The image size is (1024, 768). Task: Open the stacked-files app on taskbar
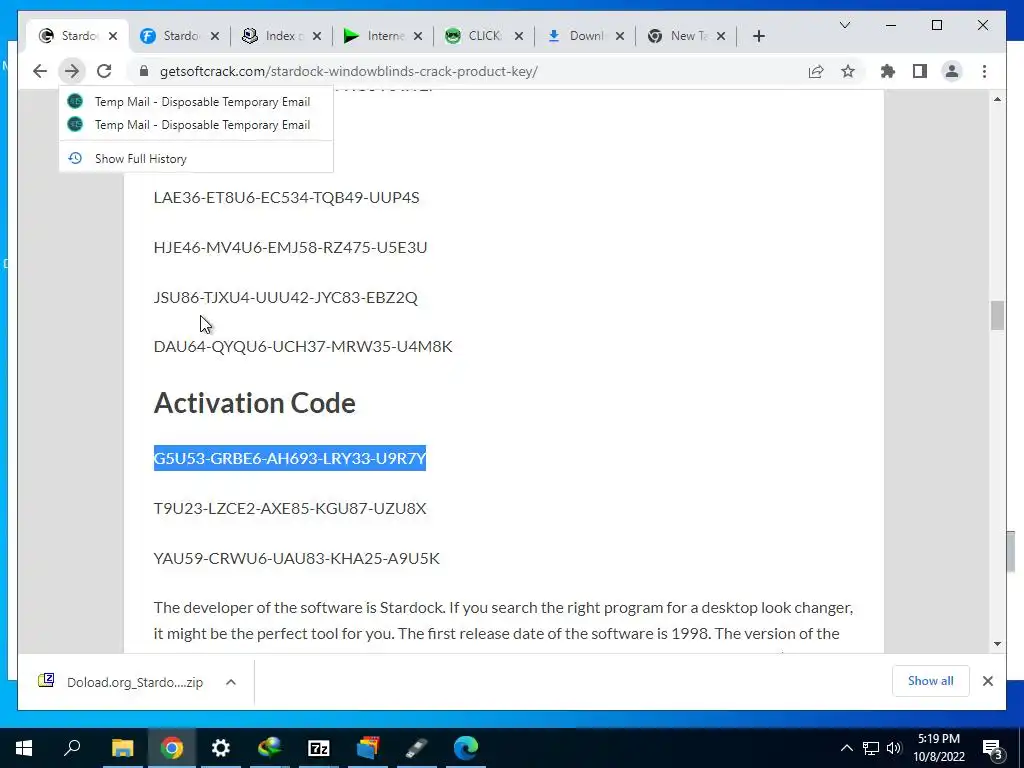pyautogui.click(x=368, y=748)
